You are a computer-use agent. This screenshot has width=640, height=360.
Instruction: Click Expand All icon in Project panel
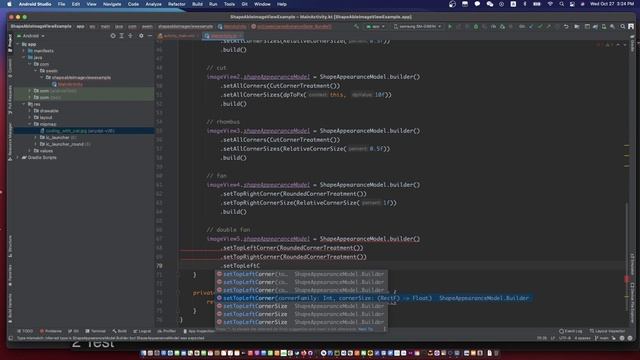[x=122, y=36]
